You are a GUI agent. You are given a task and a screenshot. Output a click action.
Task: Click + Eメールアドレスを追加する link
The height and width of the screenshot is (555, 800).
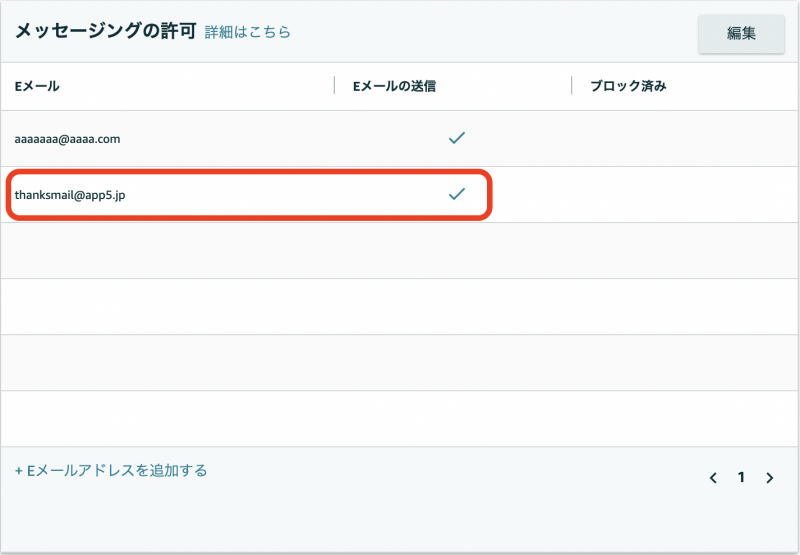click(111, 470)
